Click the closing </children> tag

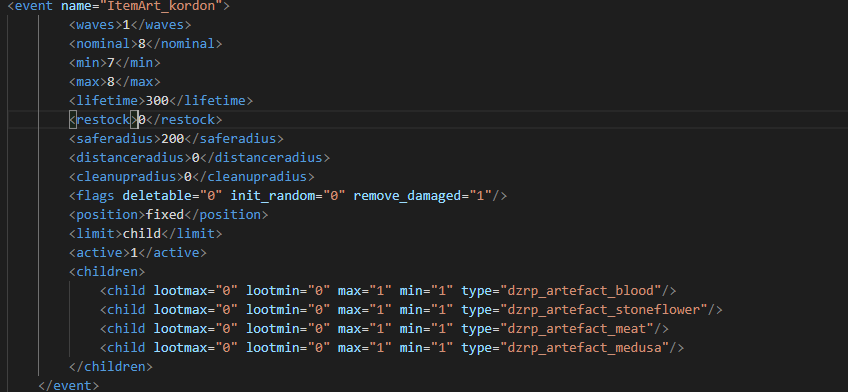111,367
